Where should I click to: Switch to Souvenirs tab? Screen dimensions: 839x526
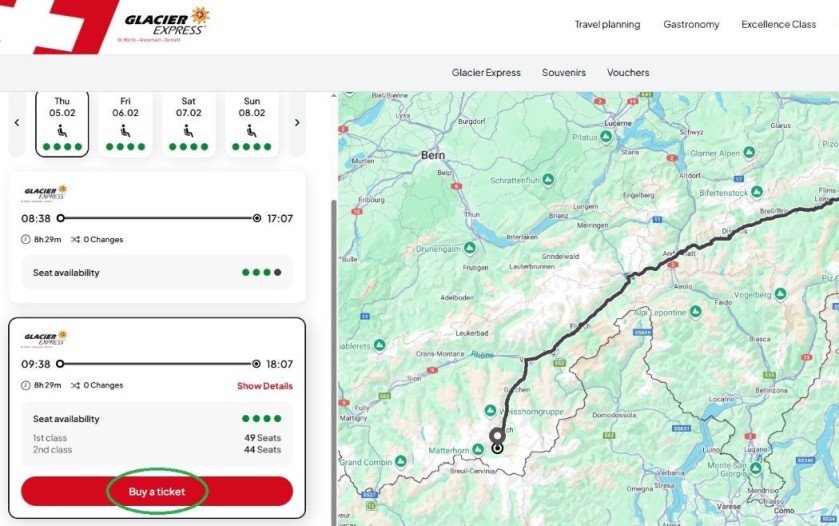click(564, 73)
